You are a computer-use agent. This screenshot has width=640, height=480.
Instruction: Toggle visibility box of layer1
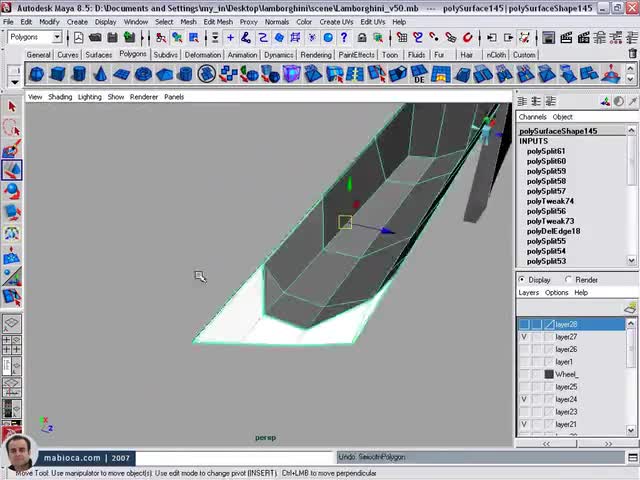pyautogui.click(x=524, y=362)
